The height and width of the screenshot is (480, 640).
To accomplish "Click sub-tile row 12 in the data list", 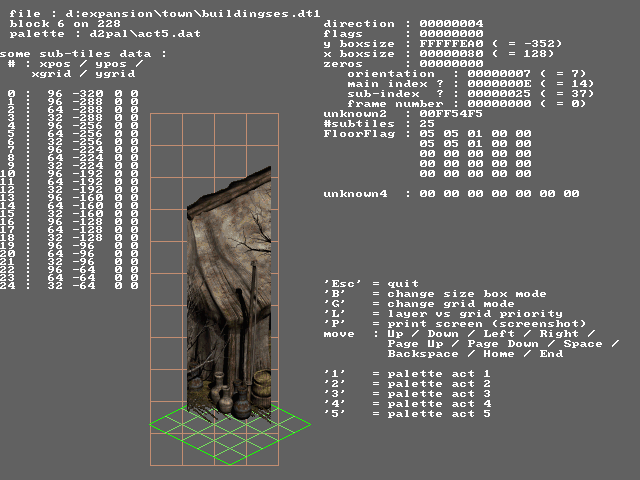I will (69, 190).
